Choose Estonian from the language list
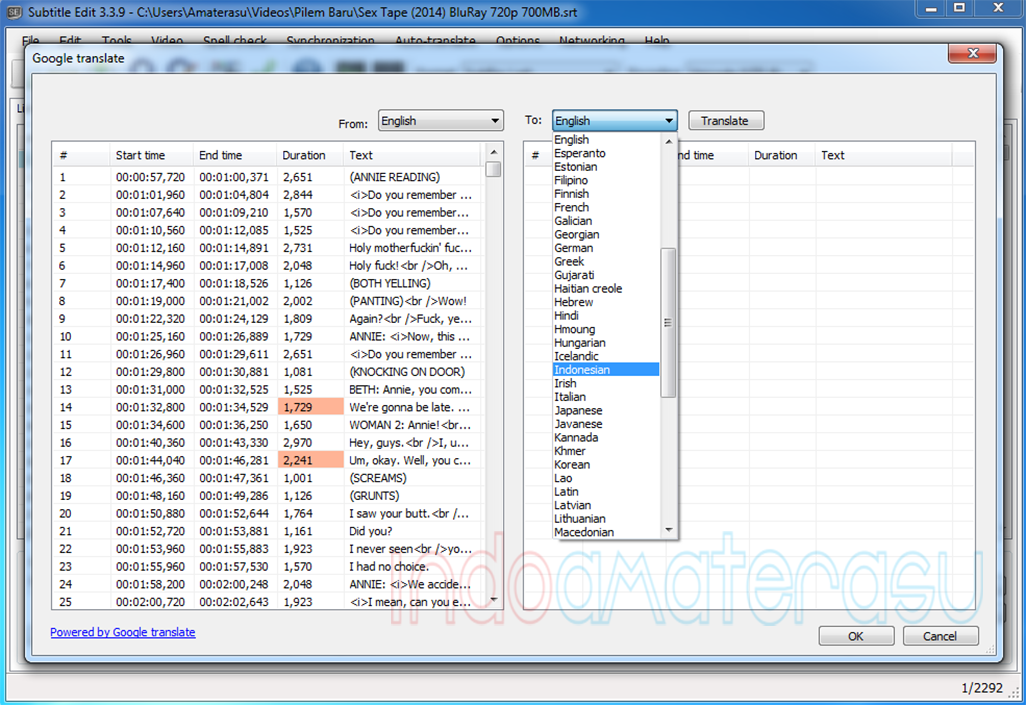The image size is (1026, 705). [606, 167]
